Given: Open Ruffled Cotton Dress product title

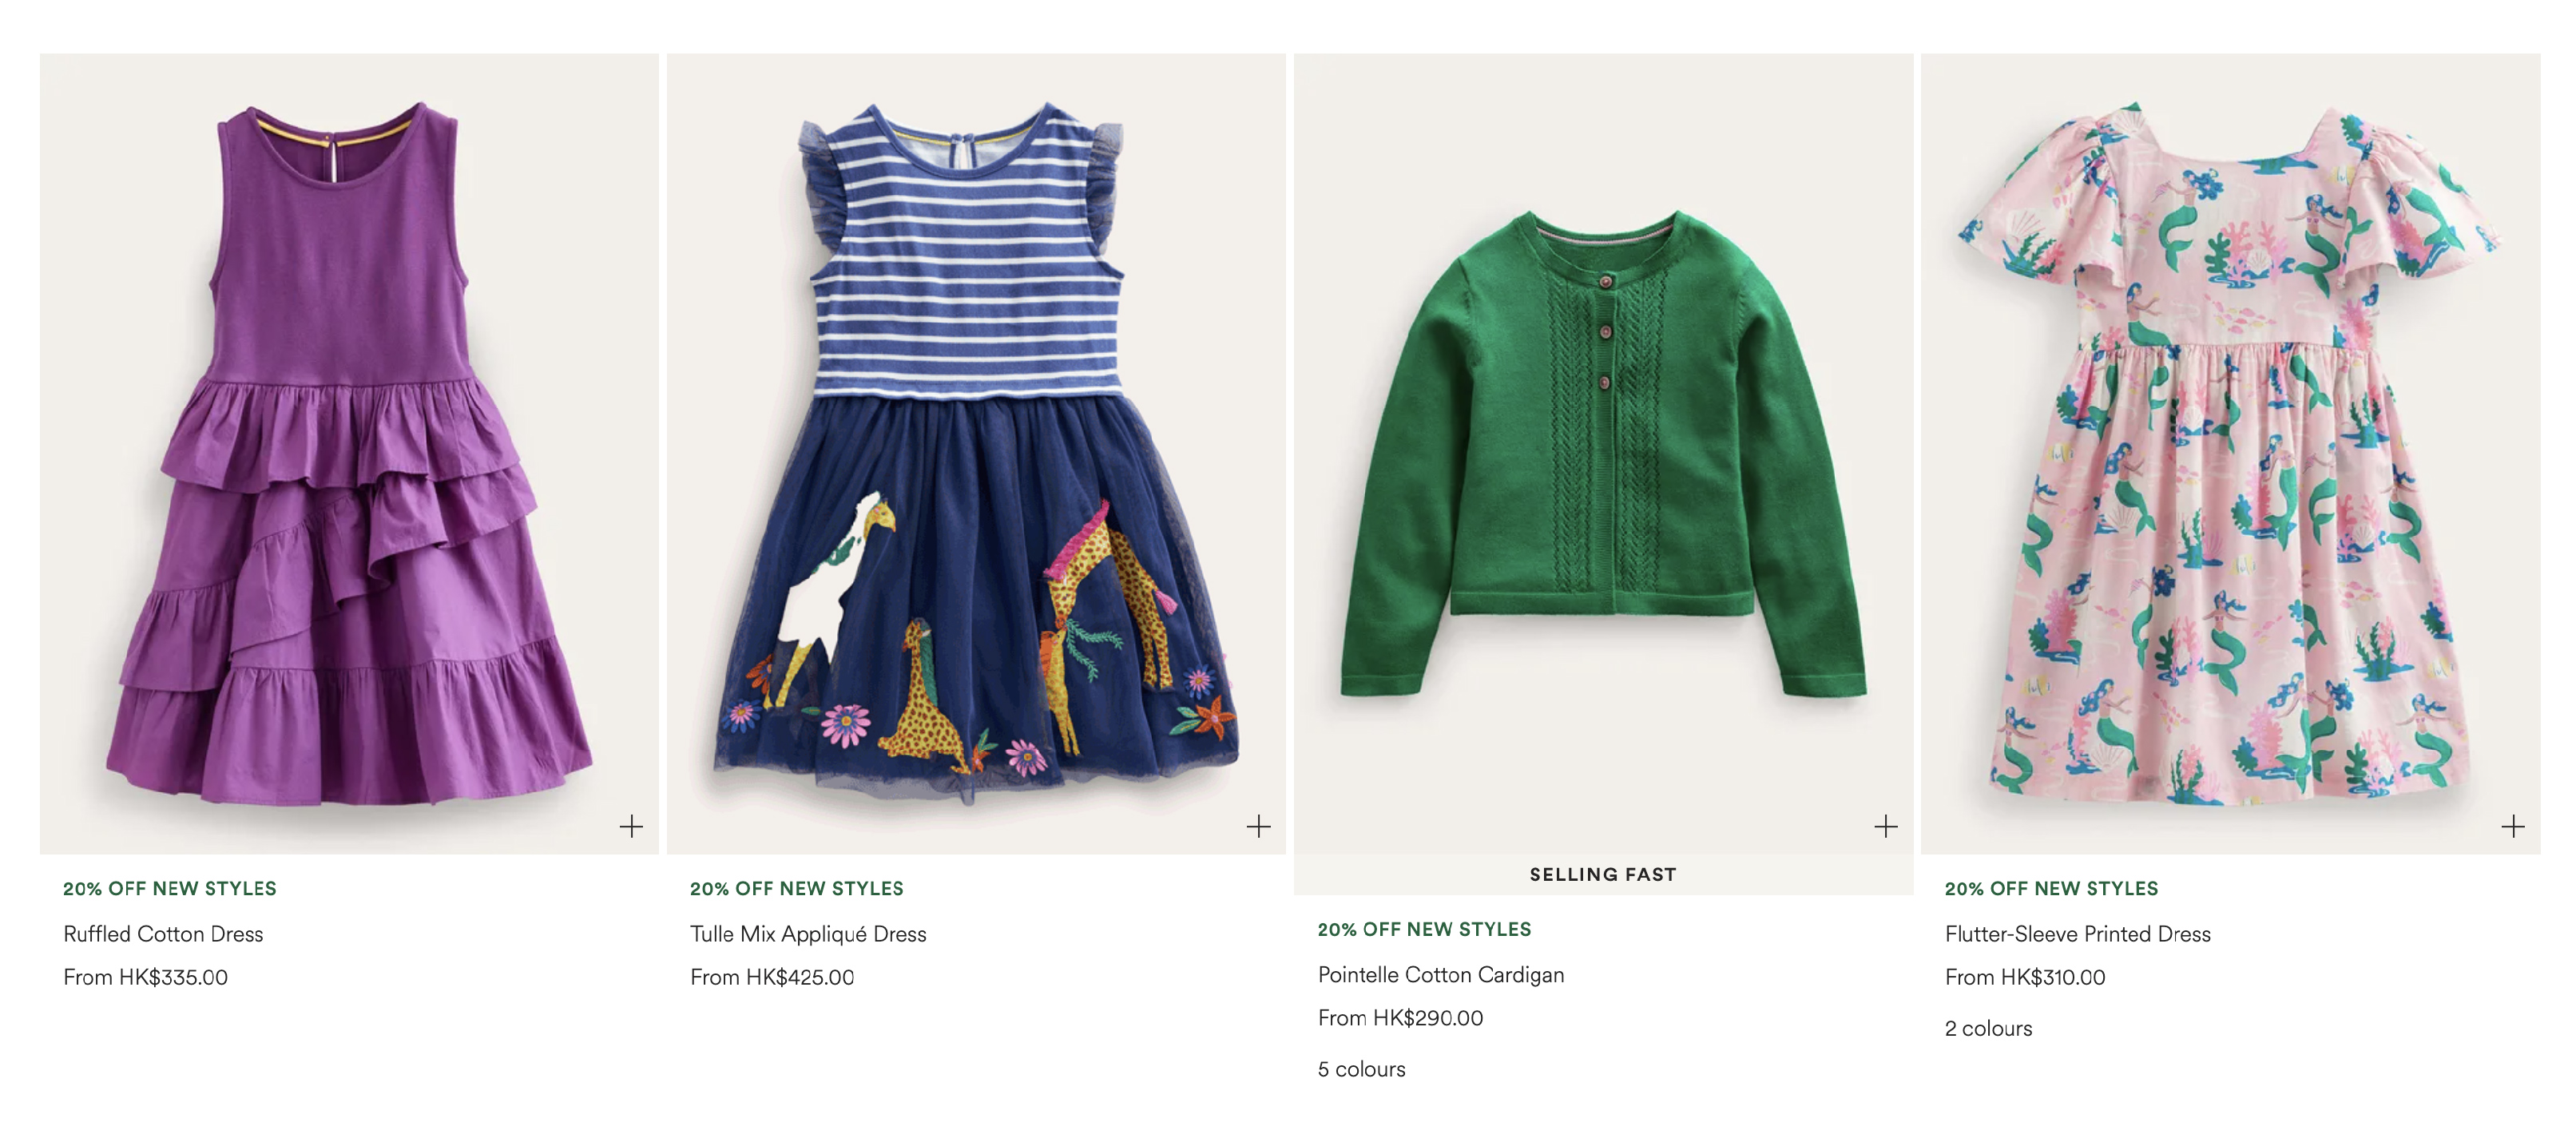Looking at the screenshot, I should [163, 934].
